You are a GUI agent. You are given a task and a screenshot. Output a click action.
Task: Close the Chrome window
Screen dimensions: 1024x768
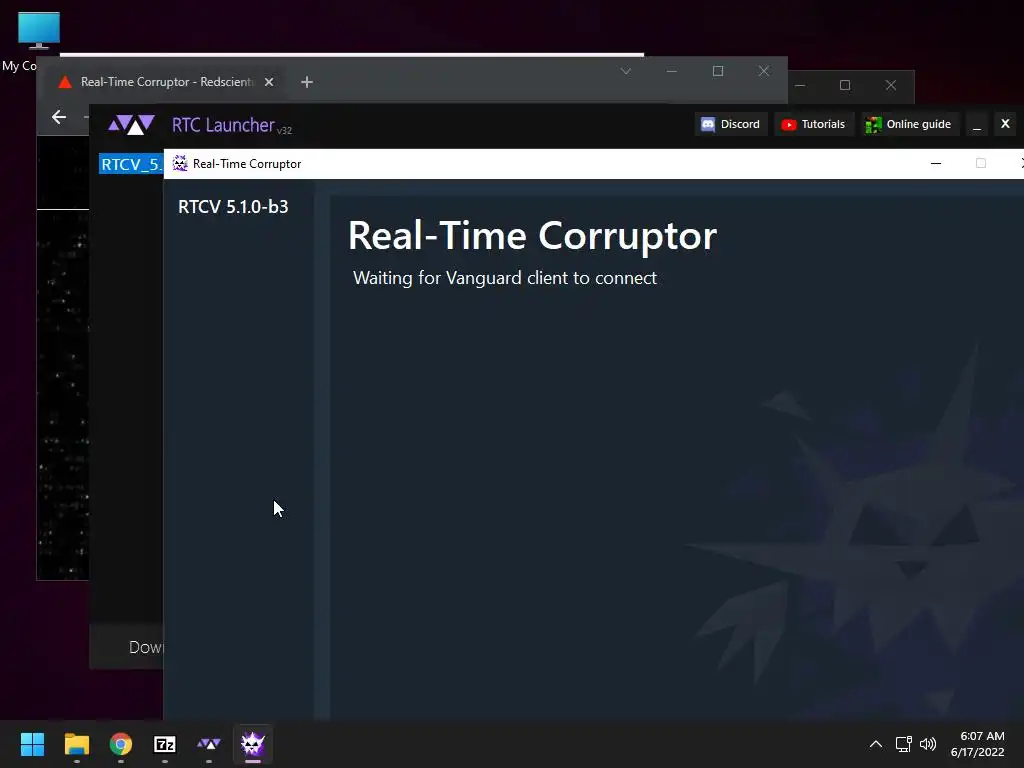coord(763,71)
